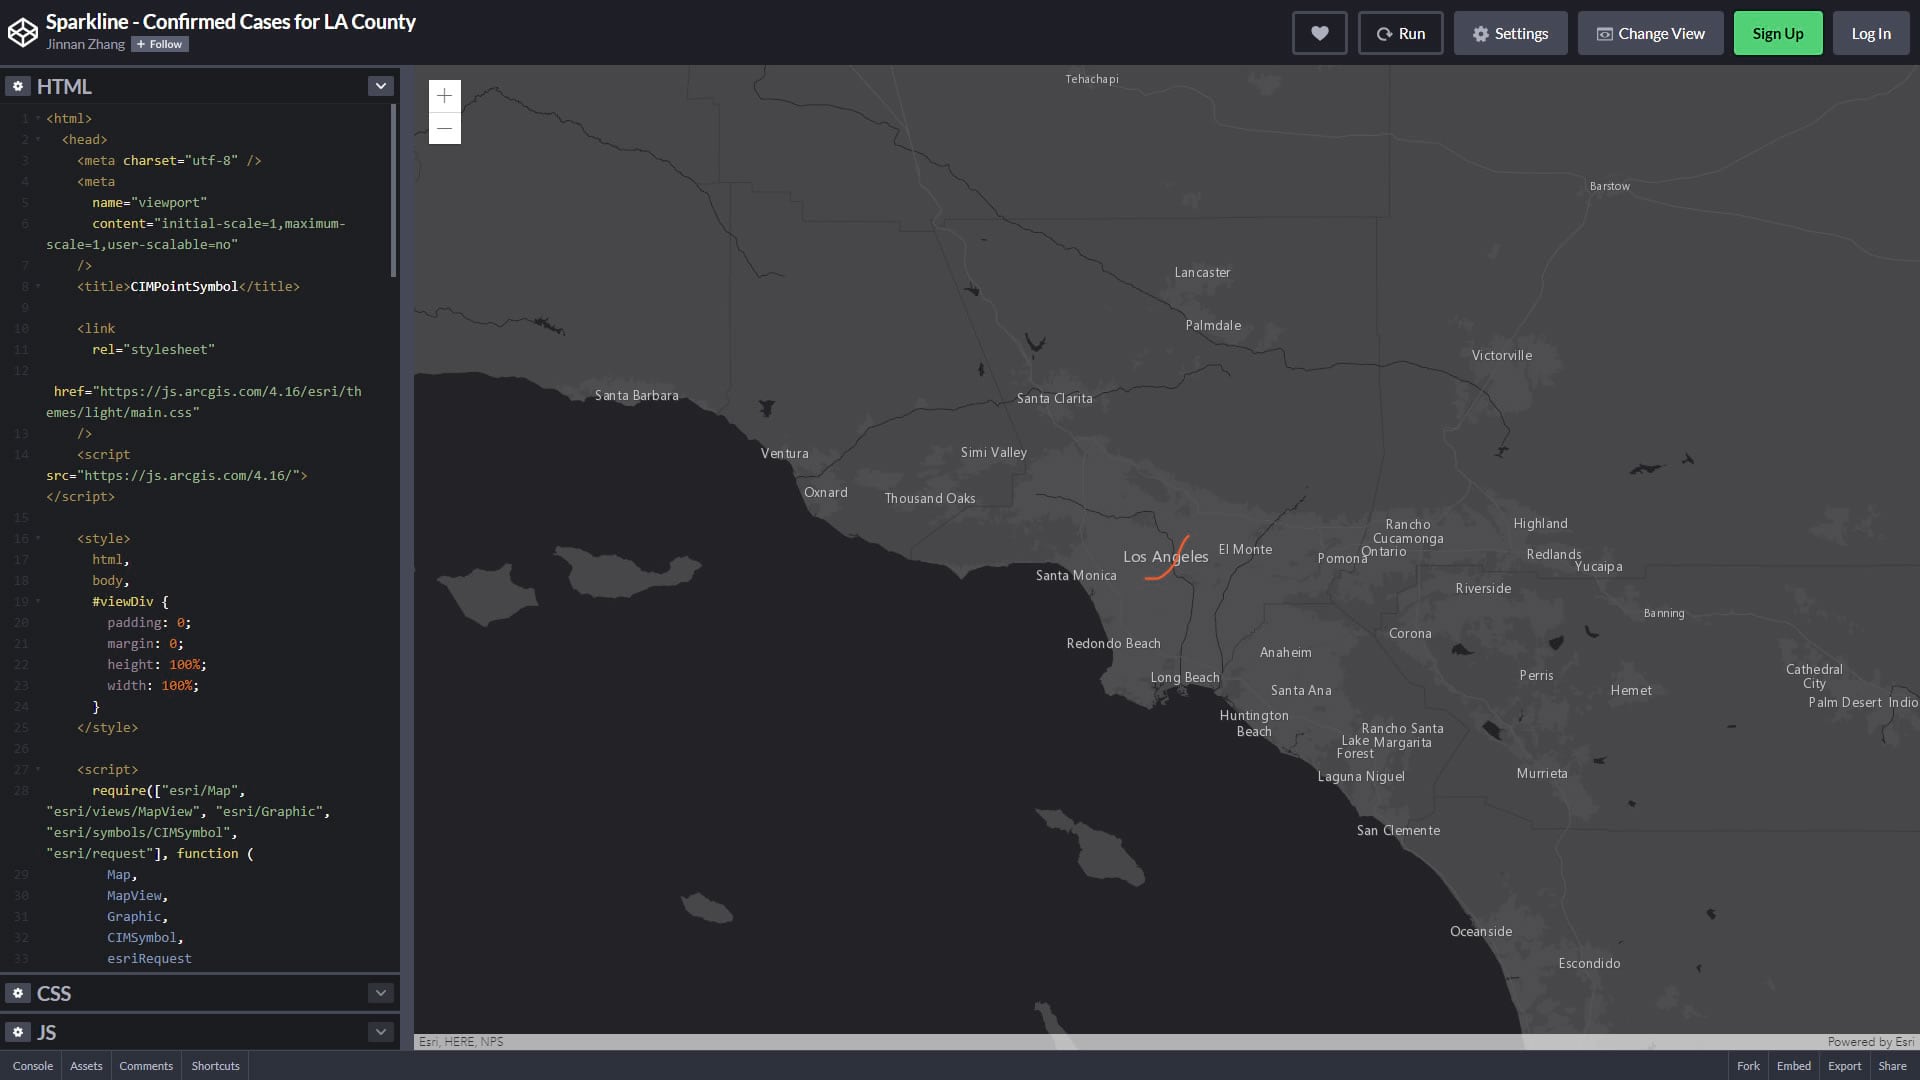
Task: Click the Sign Up button
Action: (1778, 33)
